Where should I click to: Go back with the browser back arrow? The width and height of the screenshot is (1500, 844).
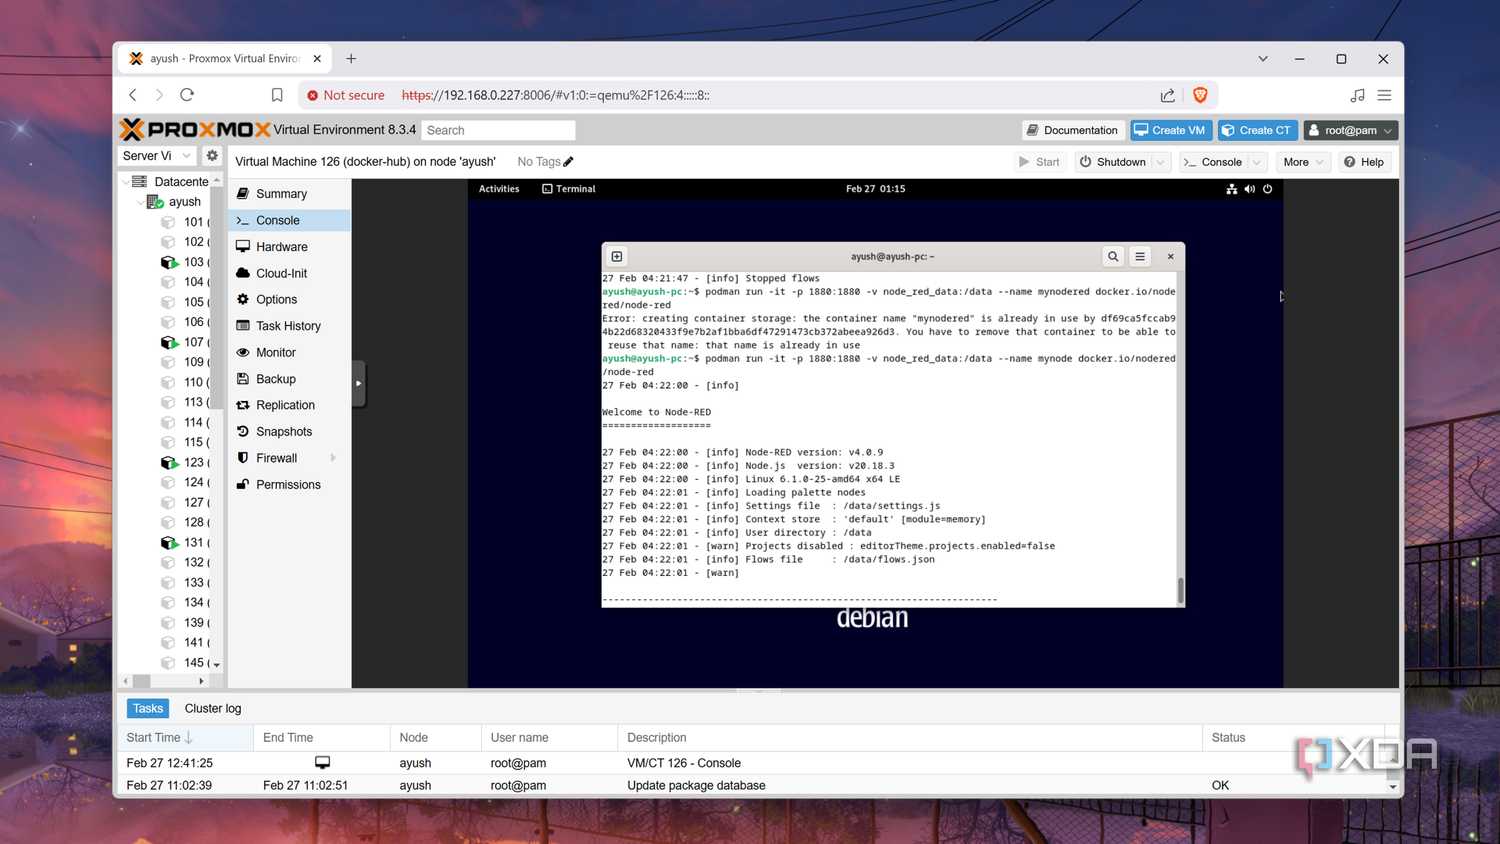coord(133,95)
